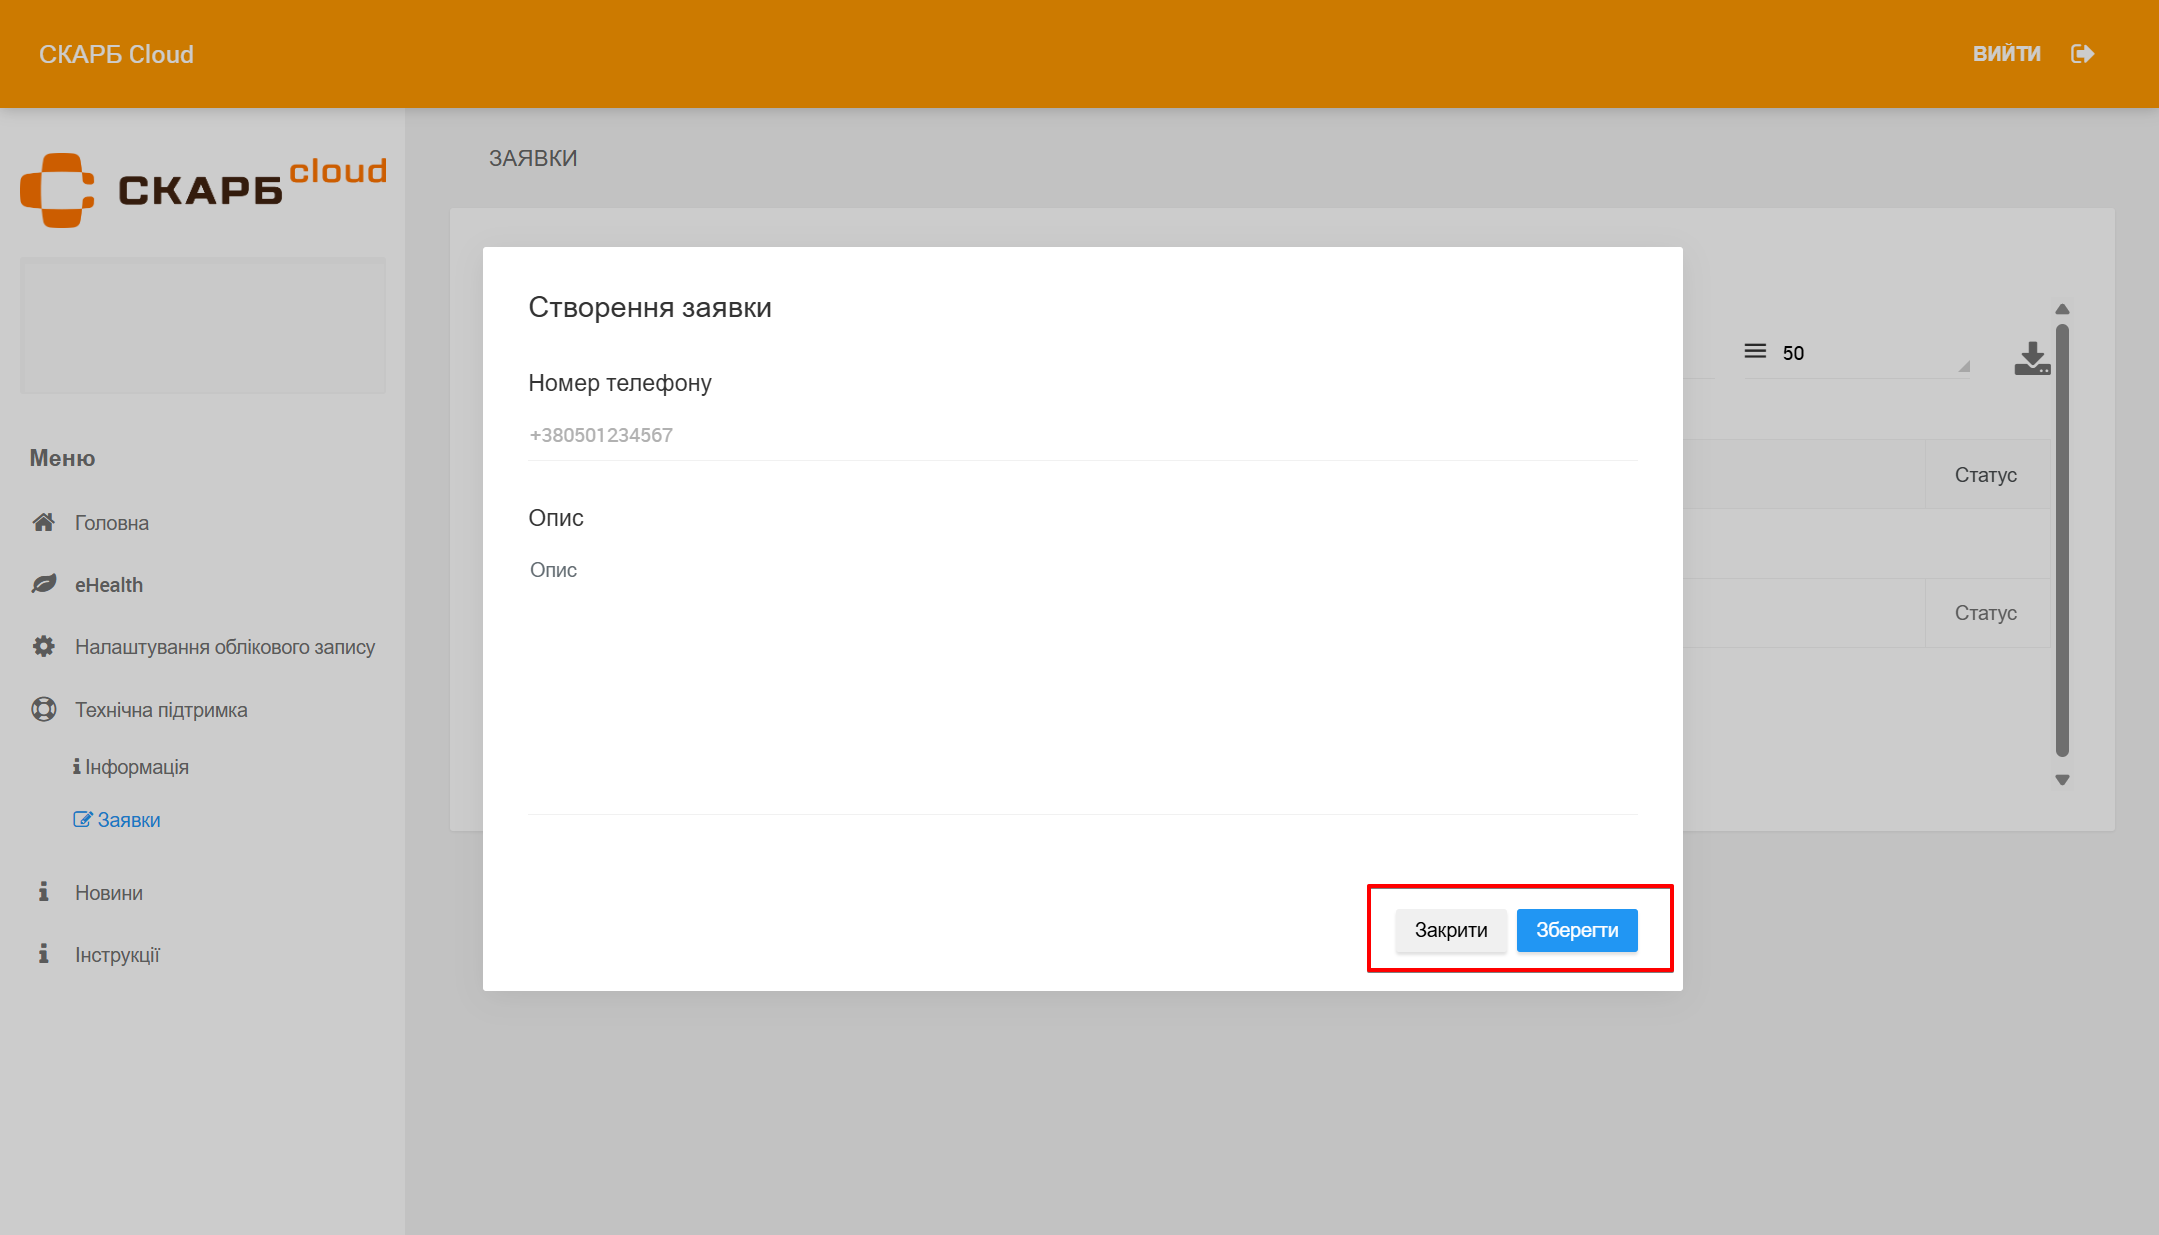Open the Налаштування облікового запису menu item

tap(224, 647)
